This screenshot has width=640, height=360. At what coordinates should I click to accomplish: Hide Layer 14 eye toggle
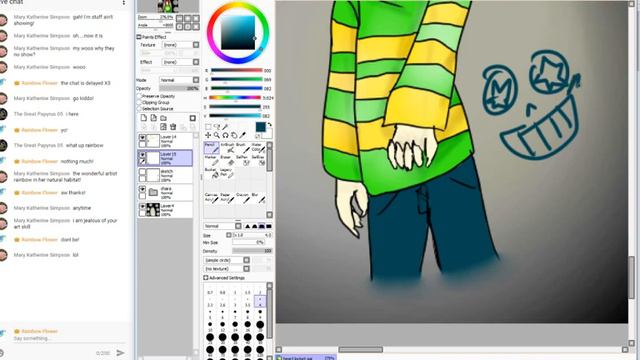[142, 138]
